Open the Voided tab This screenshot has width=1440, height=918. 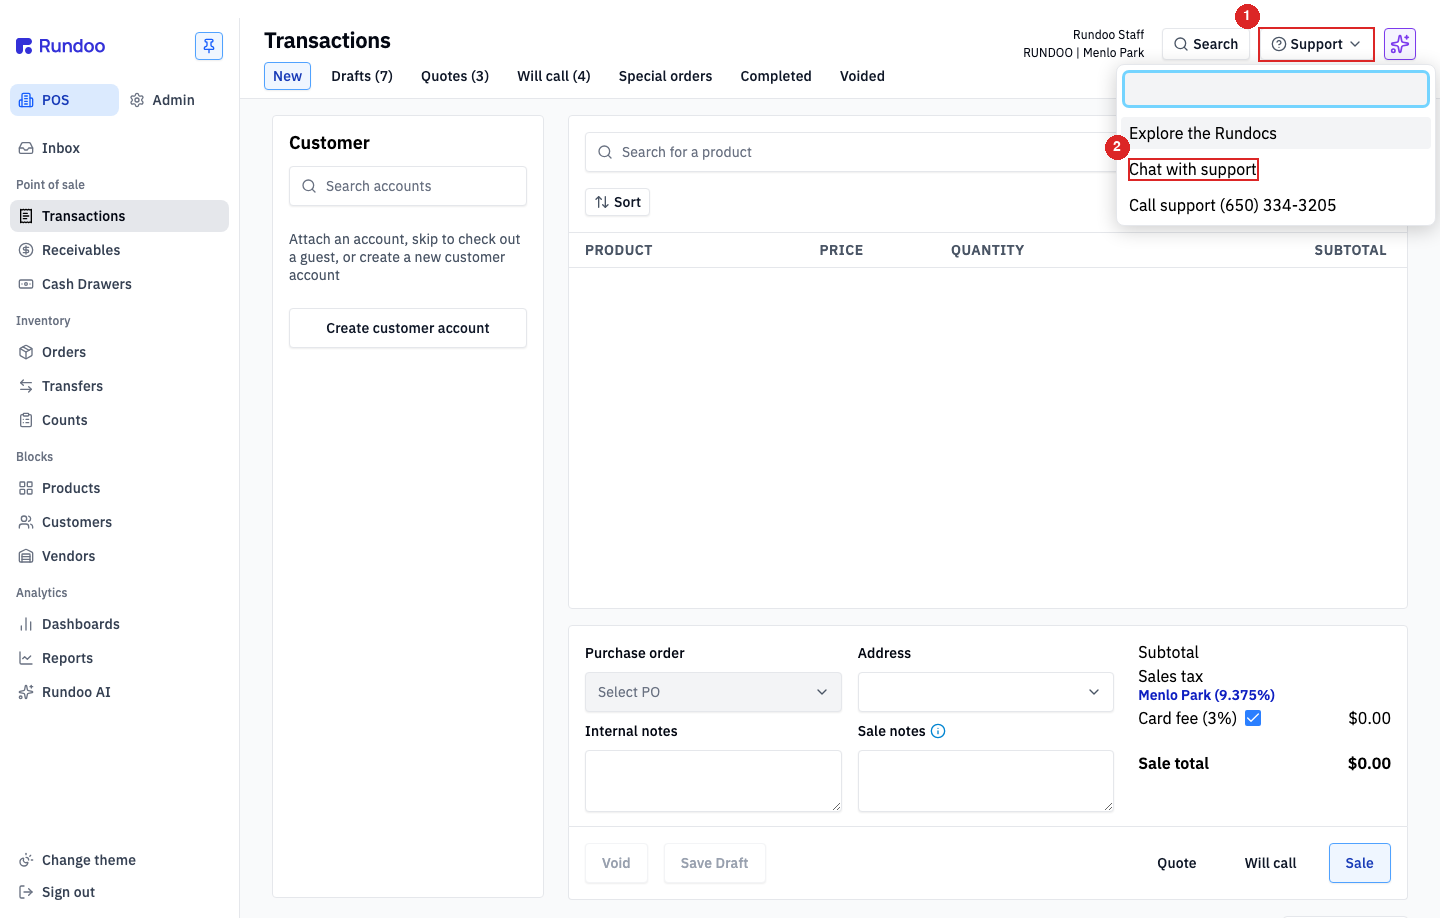tap(862, 76)
